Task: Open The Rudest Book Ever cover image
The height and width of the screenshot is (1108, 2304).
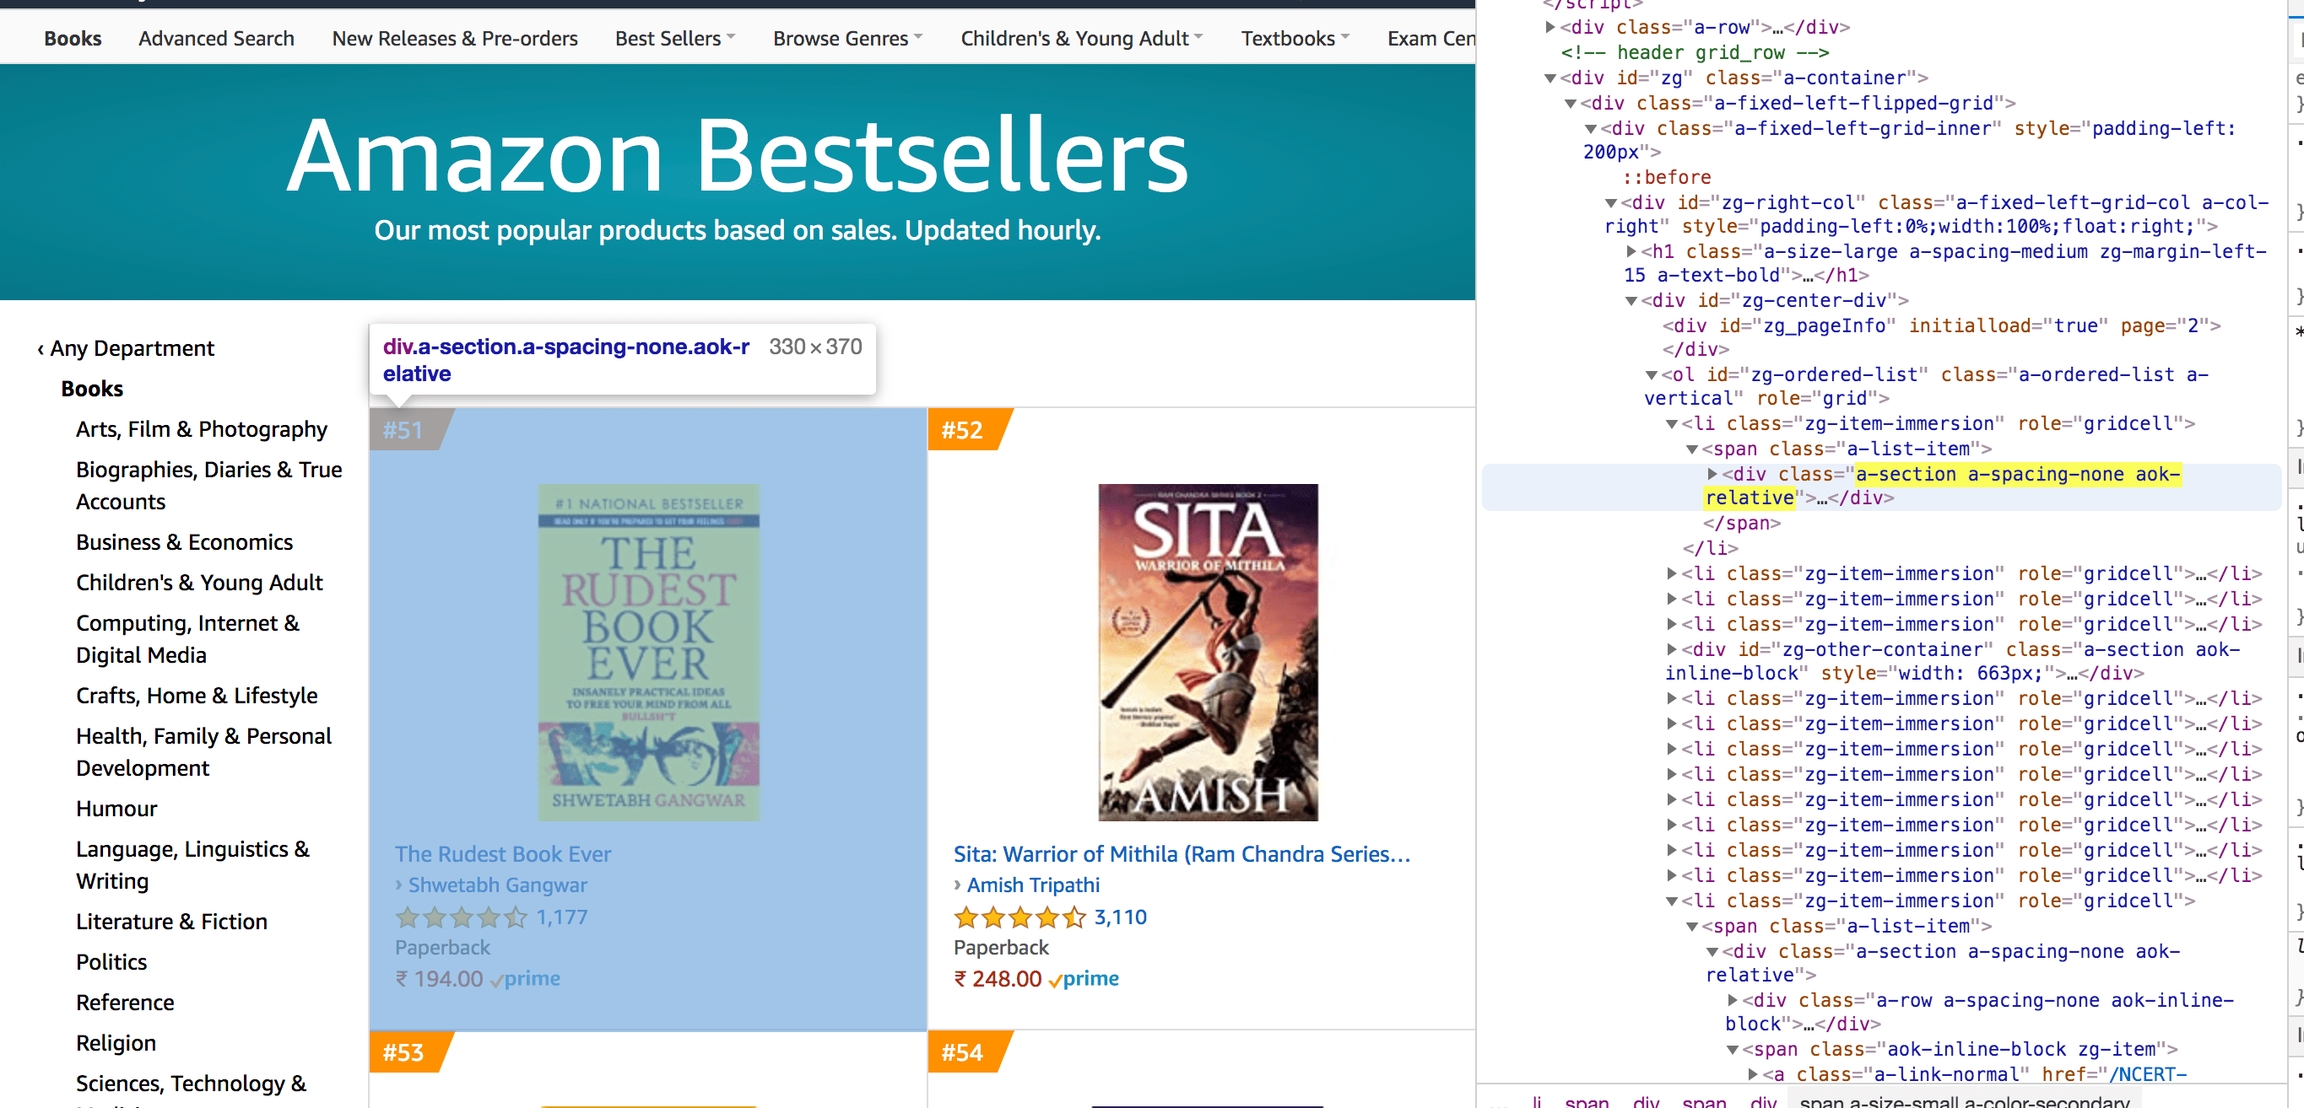Action: pyautogui.click(x=648, y=652)
